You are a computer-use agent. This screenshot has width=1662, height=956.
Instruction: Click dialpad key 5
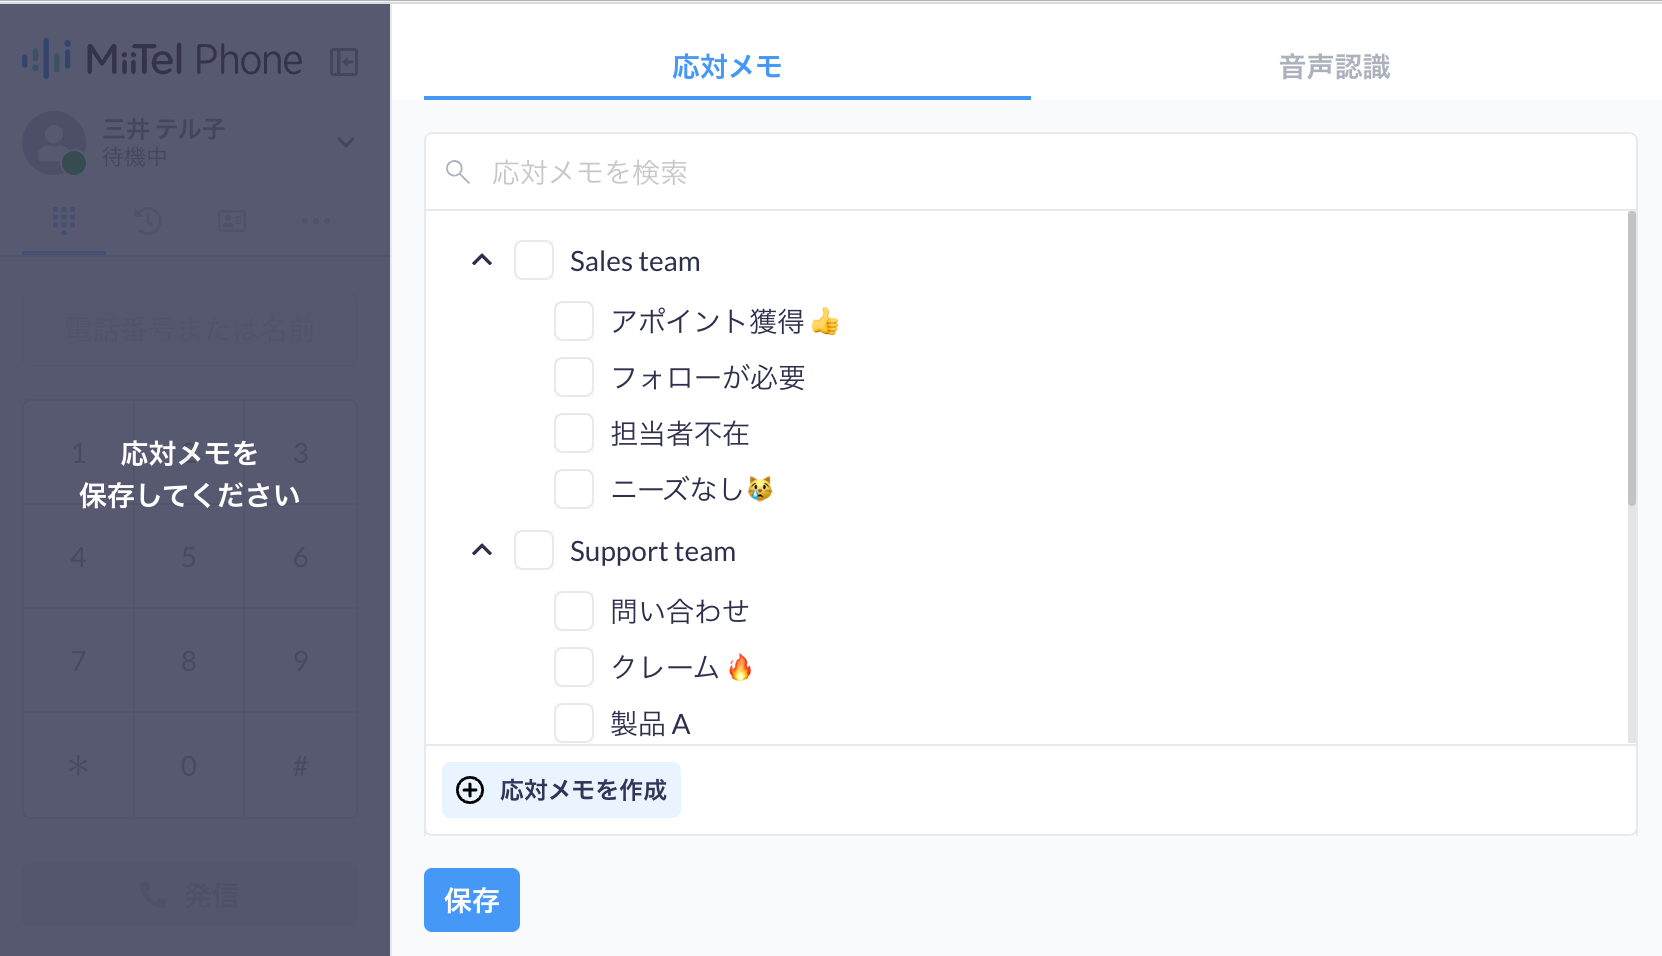189,557
